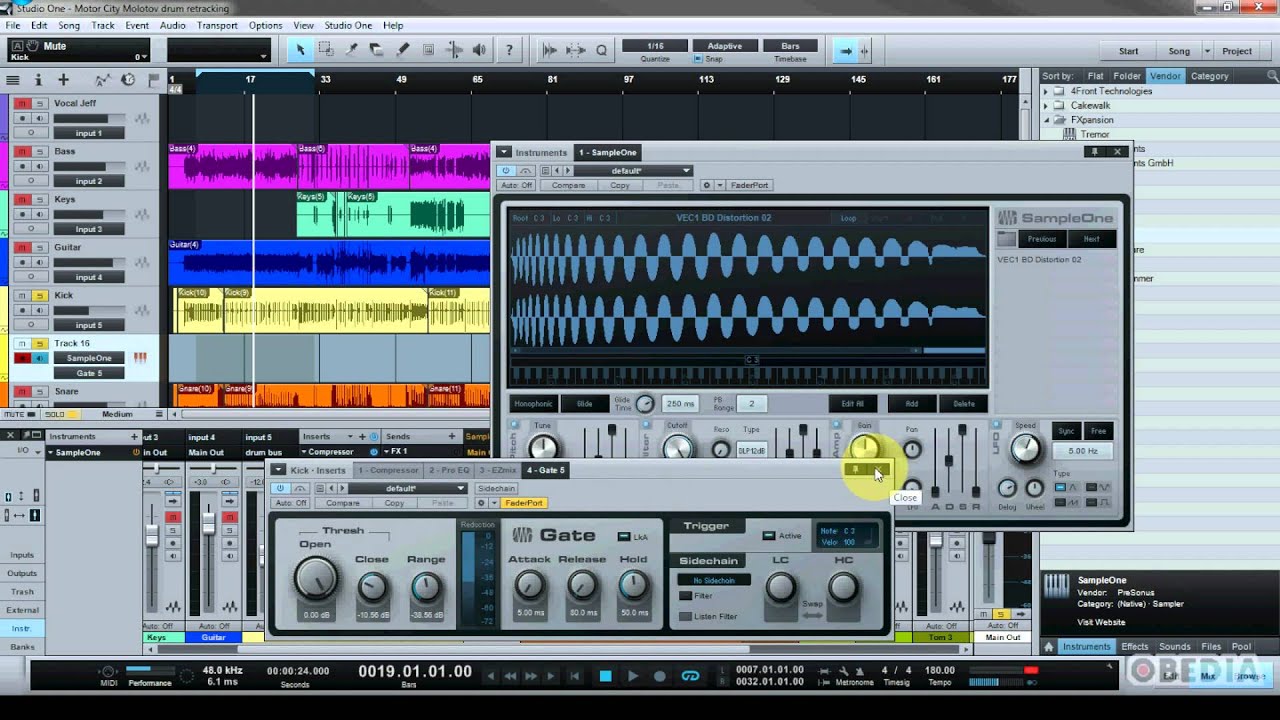Click the Gate Sidechain button
The height and width of the screenshot is (720, 1280).
tap(496, 488)
